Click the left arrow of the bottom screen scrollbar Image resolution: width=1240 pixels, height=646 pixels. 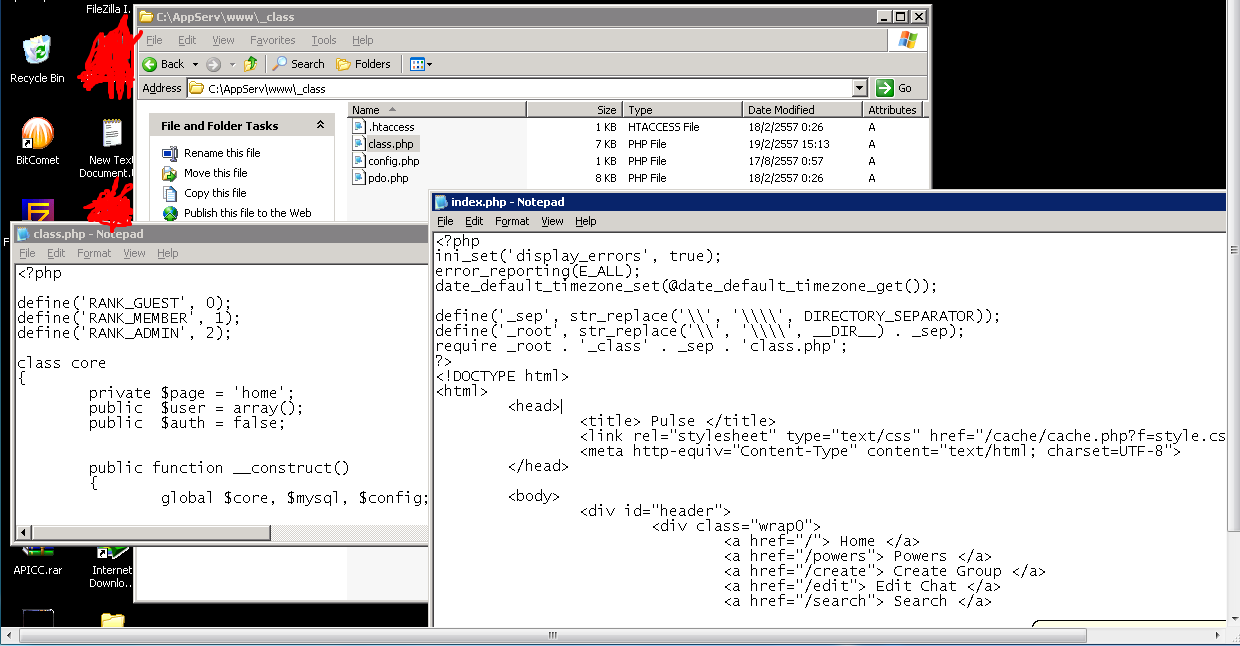pyautogui.click(x=9, y=636)
